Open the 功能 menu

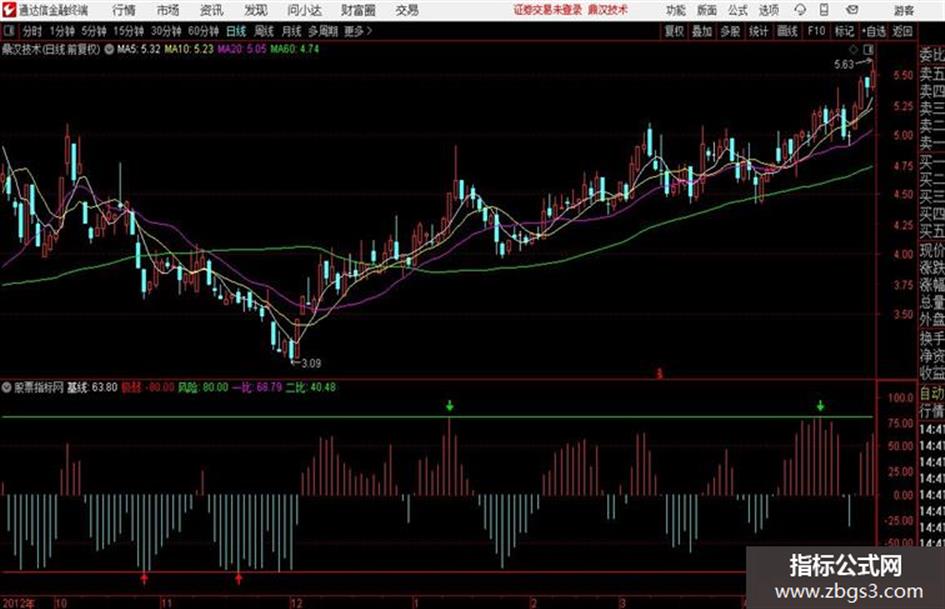tap(676, 10)
